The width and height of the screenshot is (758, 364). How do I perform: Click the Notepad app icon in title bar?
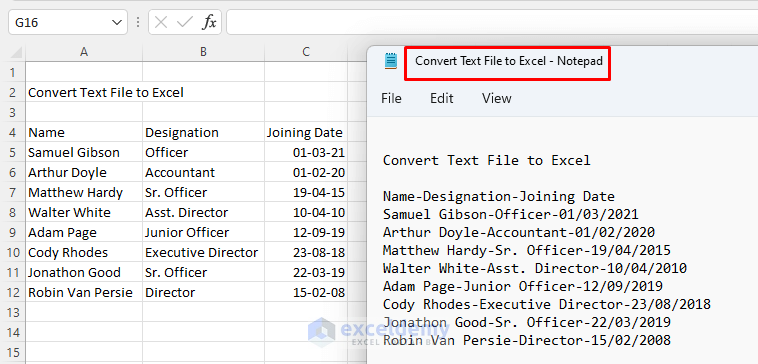click(391, 61)
